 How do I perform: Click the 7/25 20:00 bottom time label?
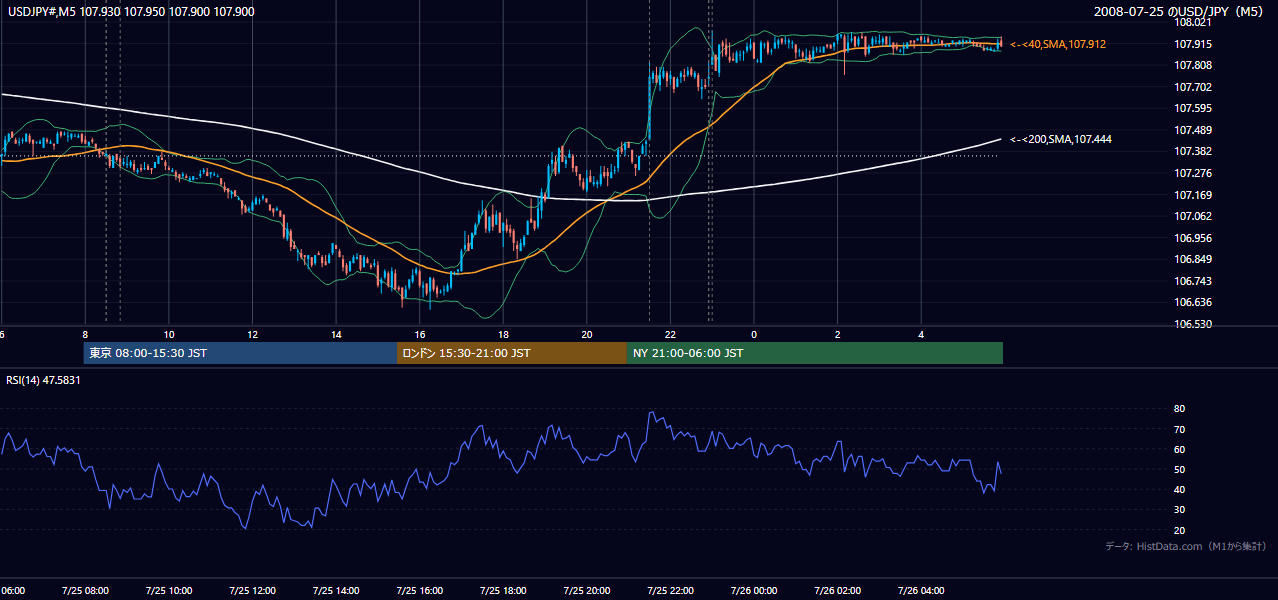coord(587,590)
